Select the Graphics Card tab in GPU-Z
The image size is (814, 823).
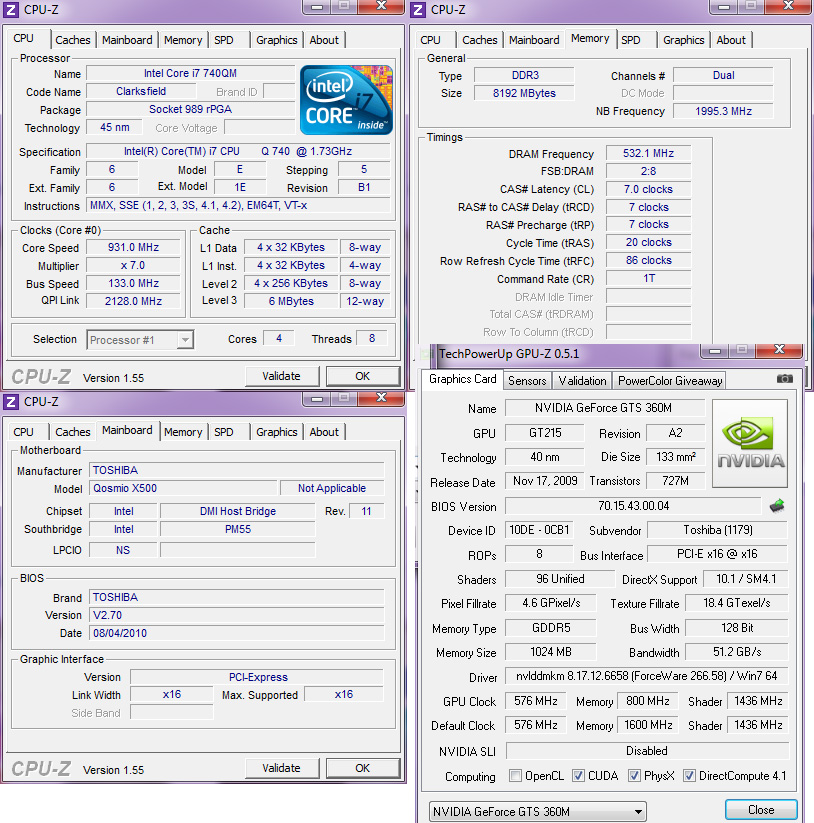coord(462,379)
